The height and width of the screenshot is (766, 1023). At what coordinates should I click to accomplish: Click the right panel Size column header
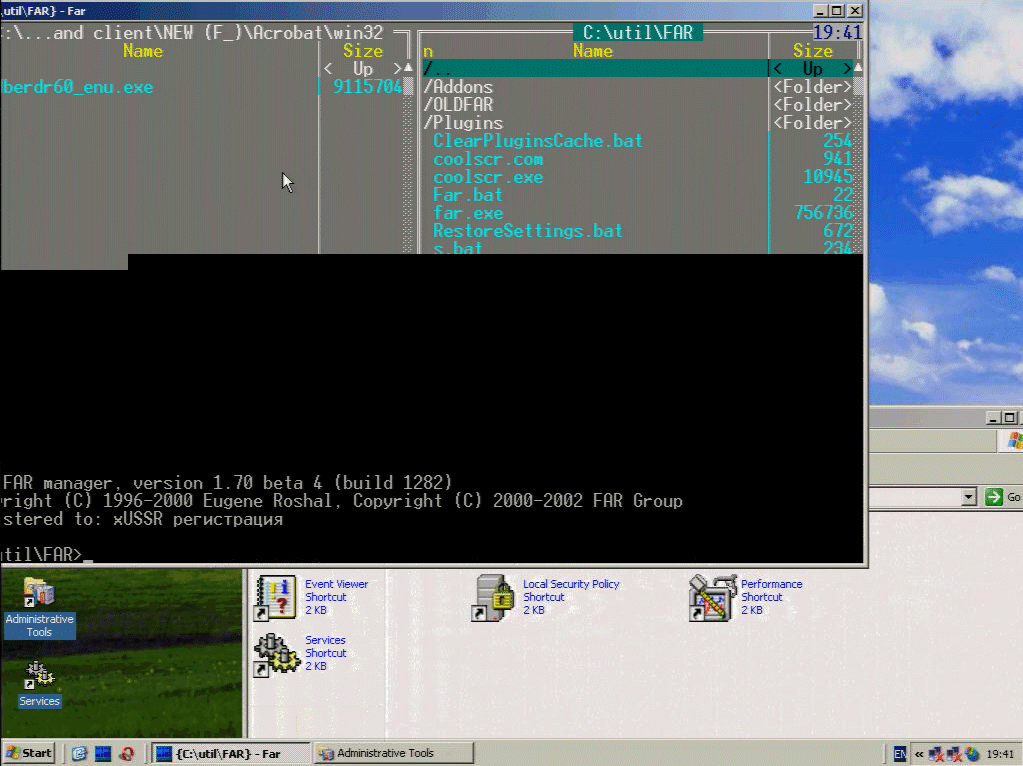coord(812,51)
